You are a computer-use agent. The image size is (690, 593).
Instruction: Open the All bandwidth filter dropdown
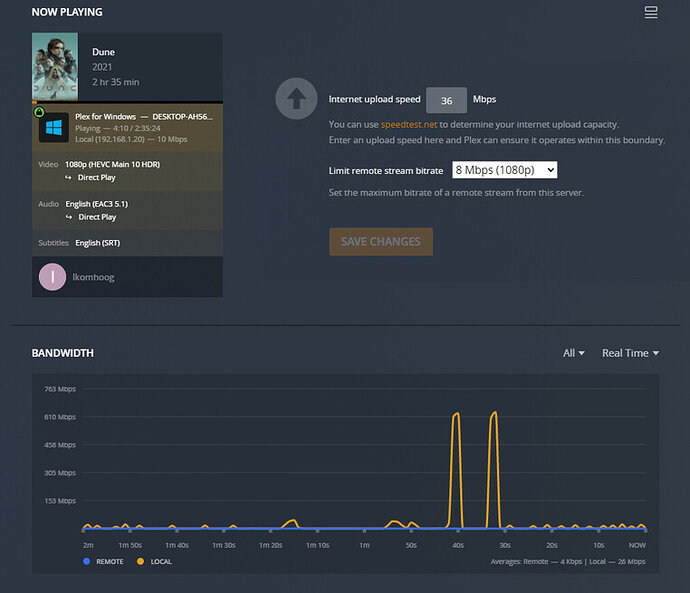(573, 353)
